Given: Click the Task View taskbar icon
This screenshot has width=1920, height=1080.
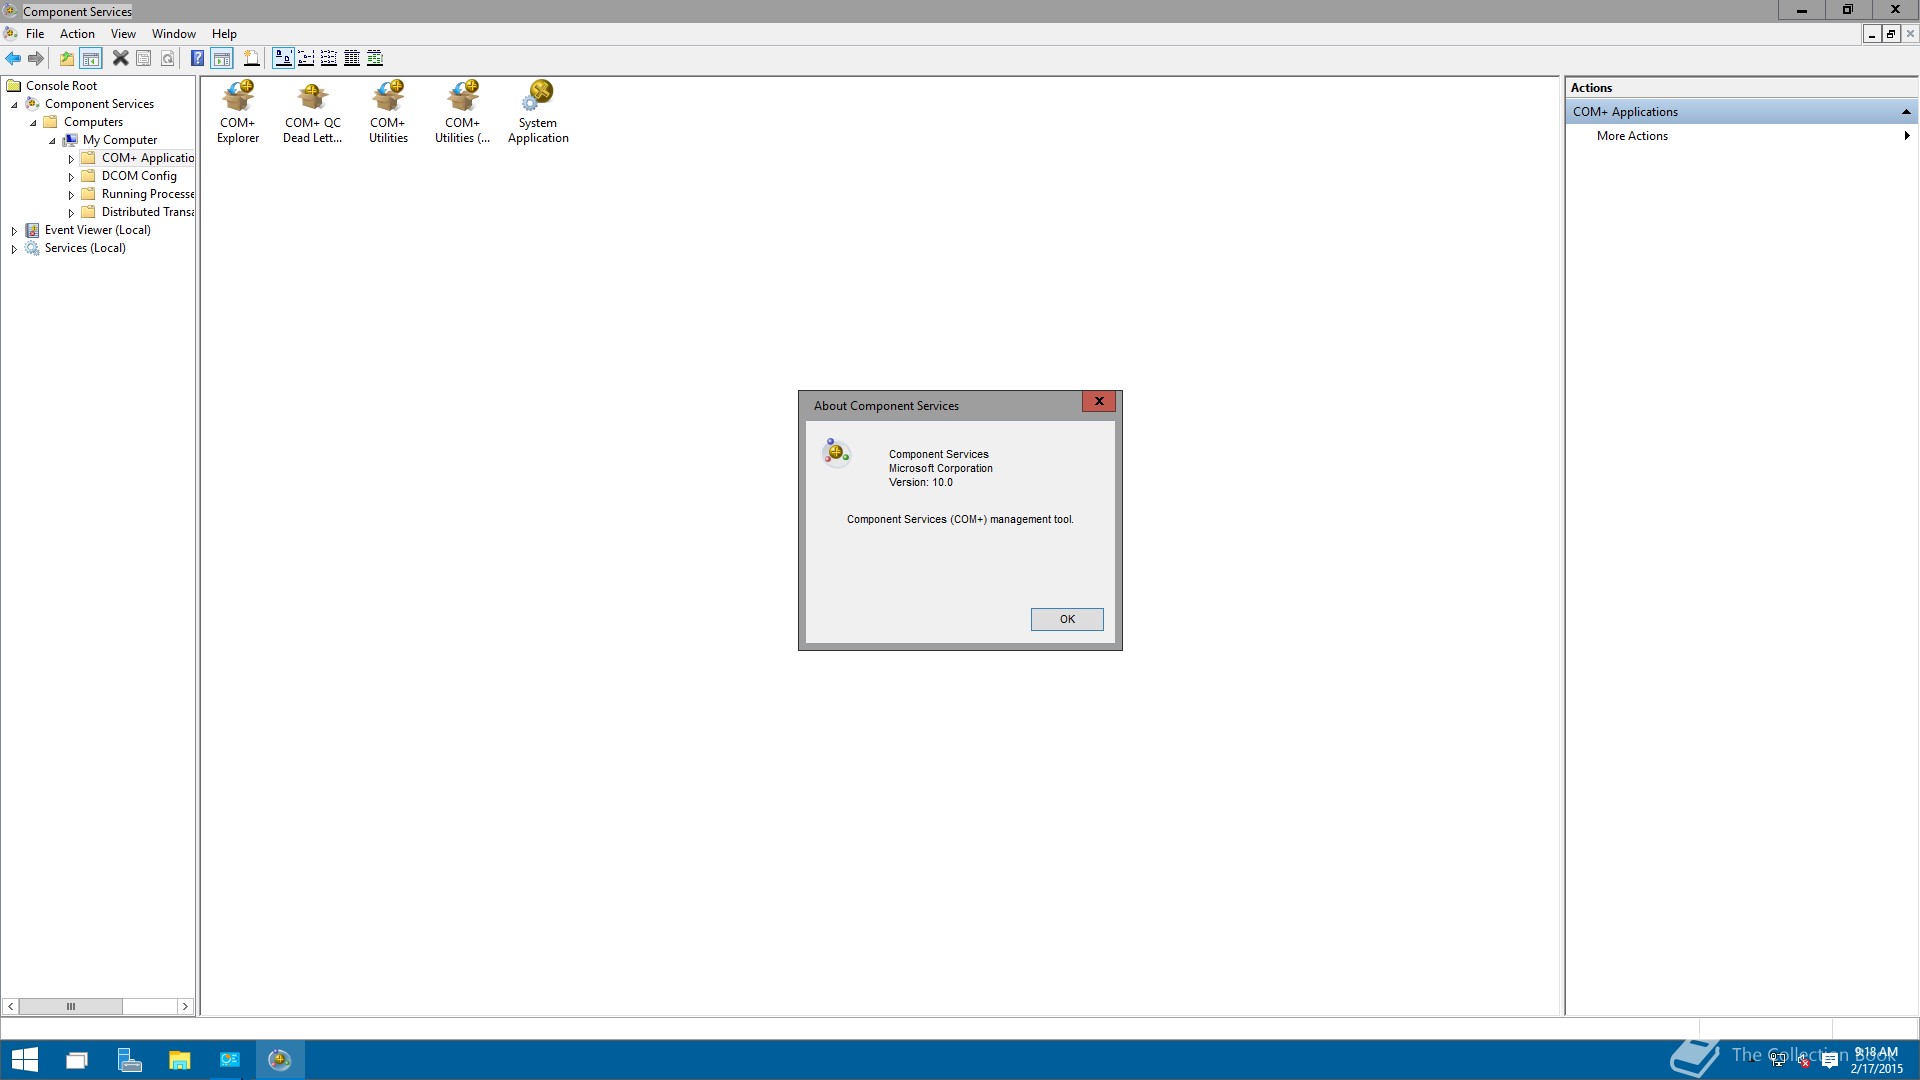Looking at the screenshot, I should [x=77, y=1060].
